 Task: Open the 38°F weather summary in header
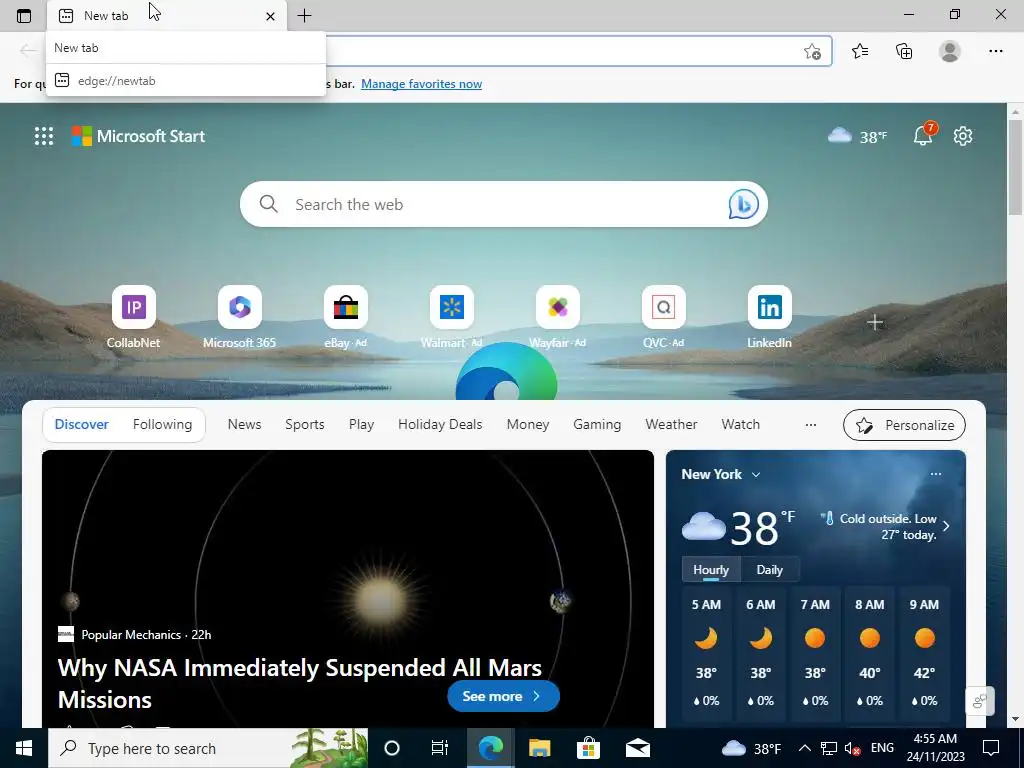click(857, 136)
